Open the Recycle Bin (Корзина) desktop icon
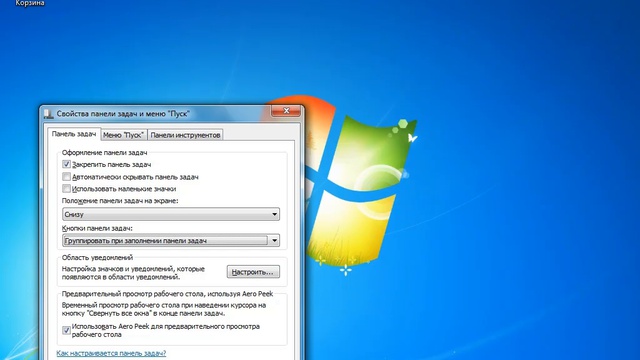The height and width of the screenshot is (360, 640). click(x=29, y=3)
